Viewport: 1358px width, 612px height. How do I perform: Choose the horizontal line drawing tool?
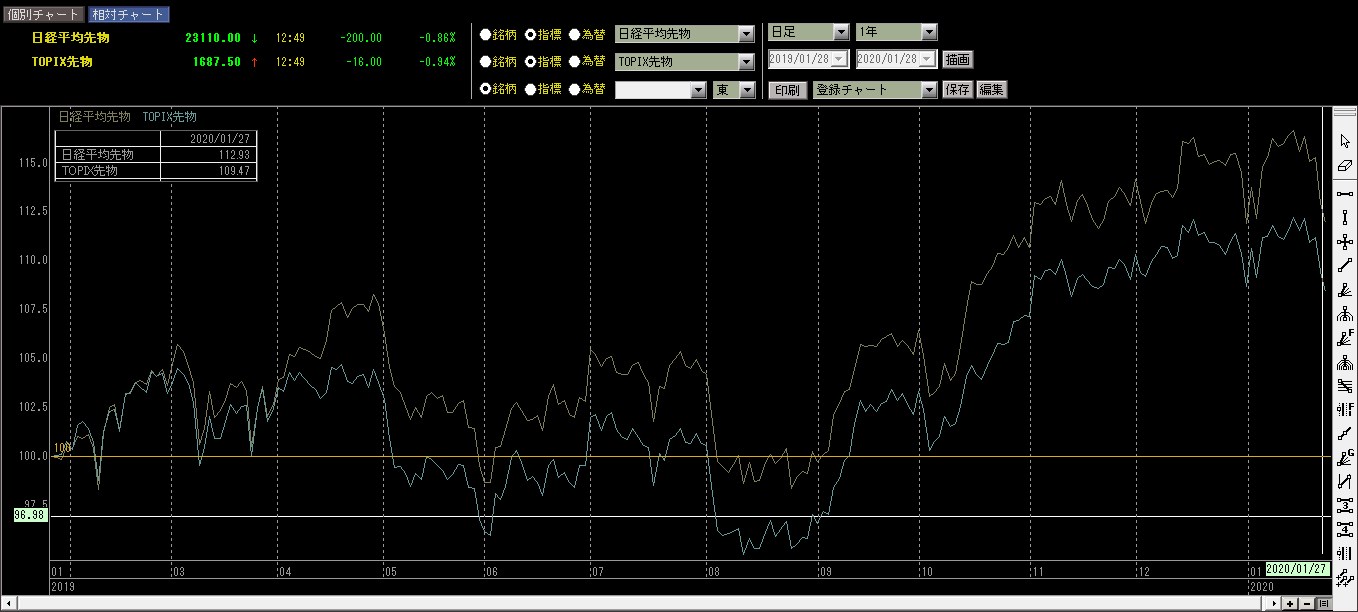1345,194
